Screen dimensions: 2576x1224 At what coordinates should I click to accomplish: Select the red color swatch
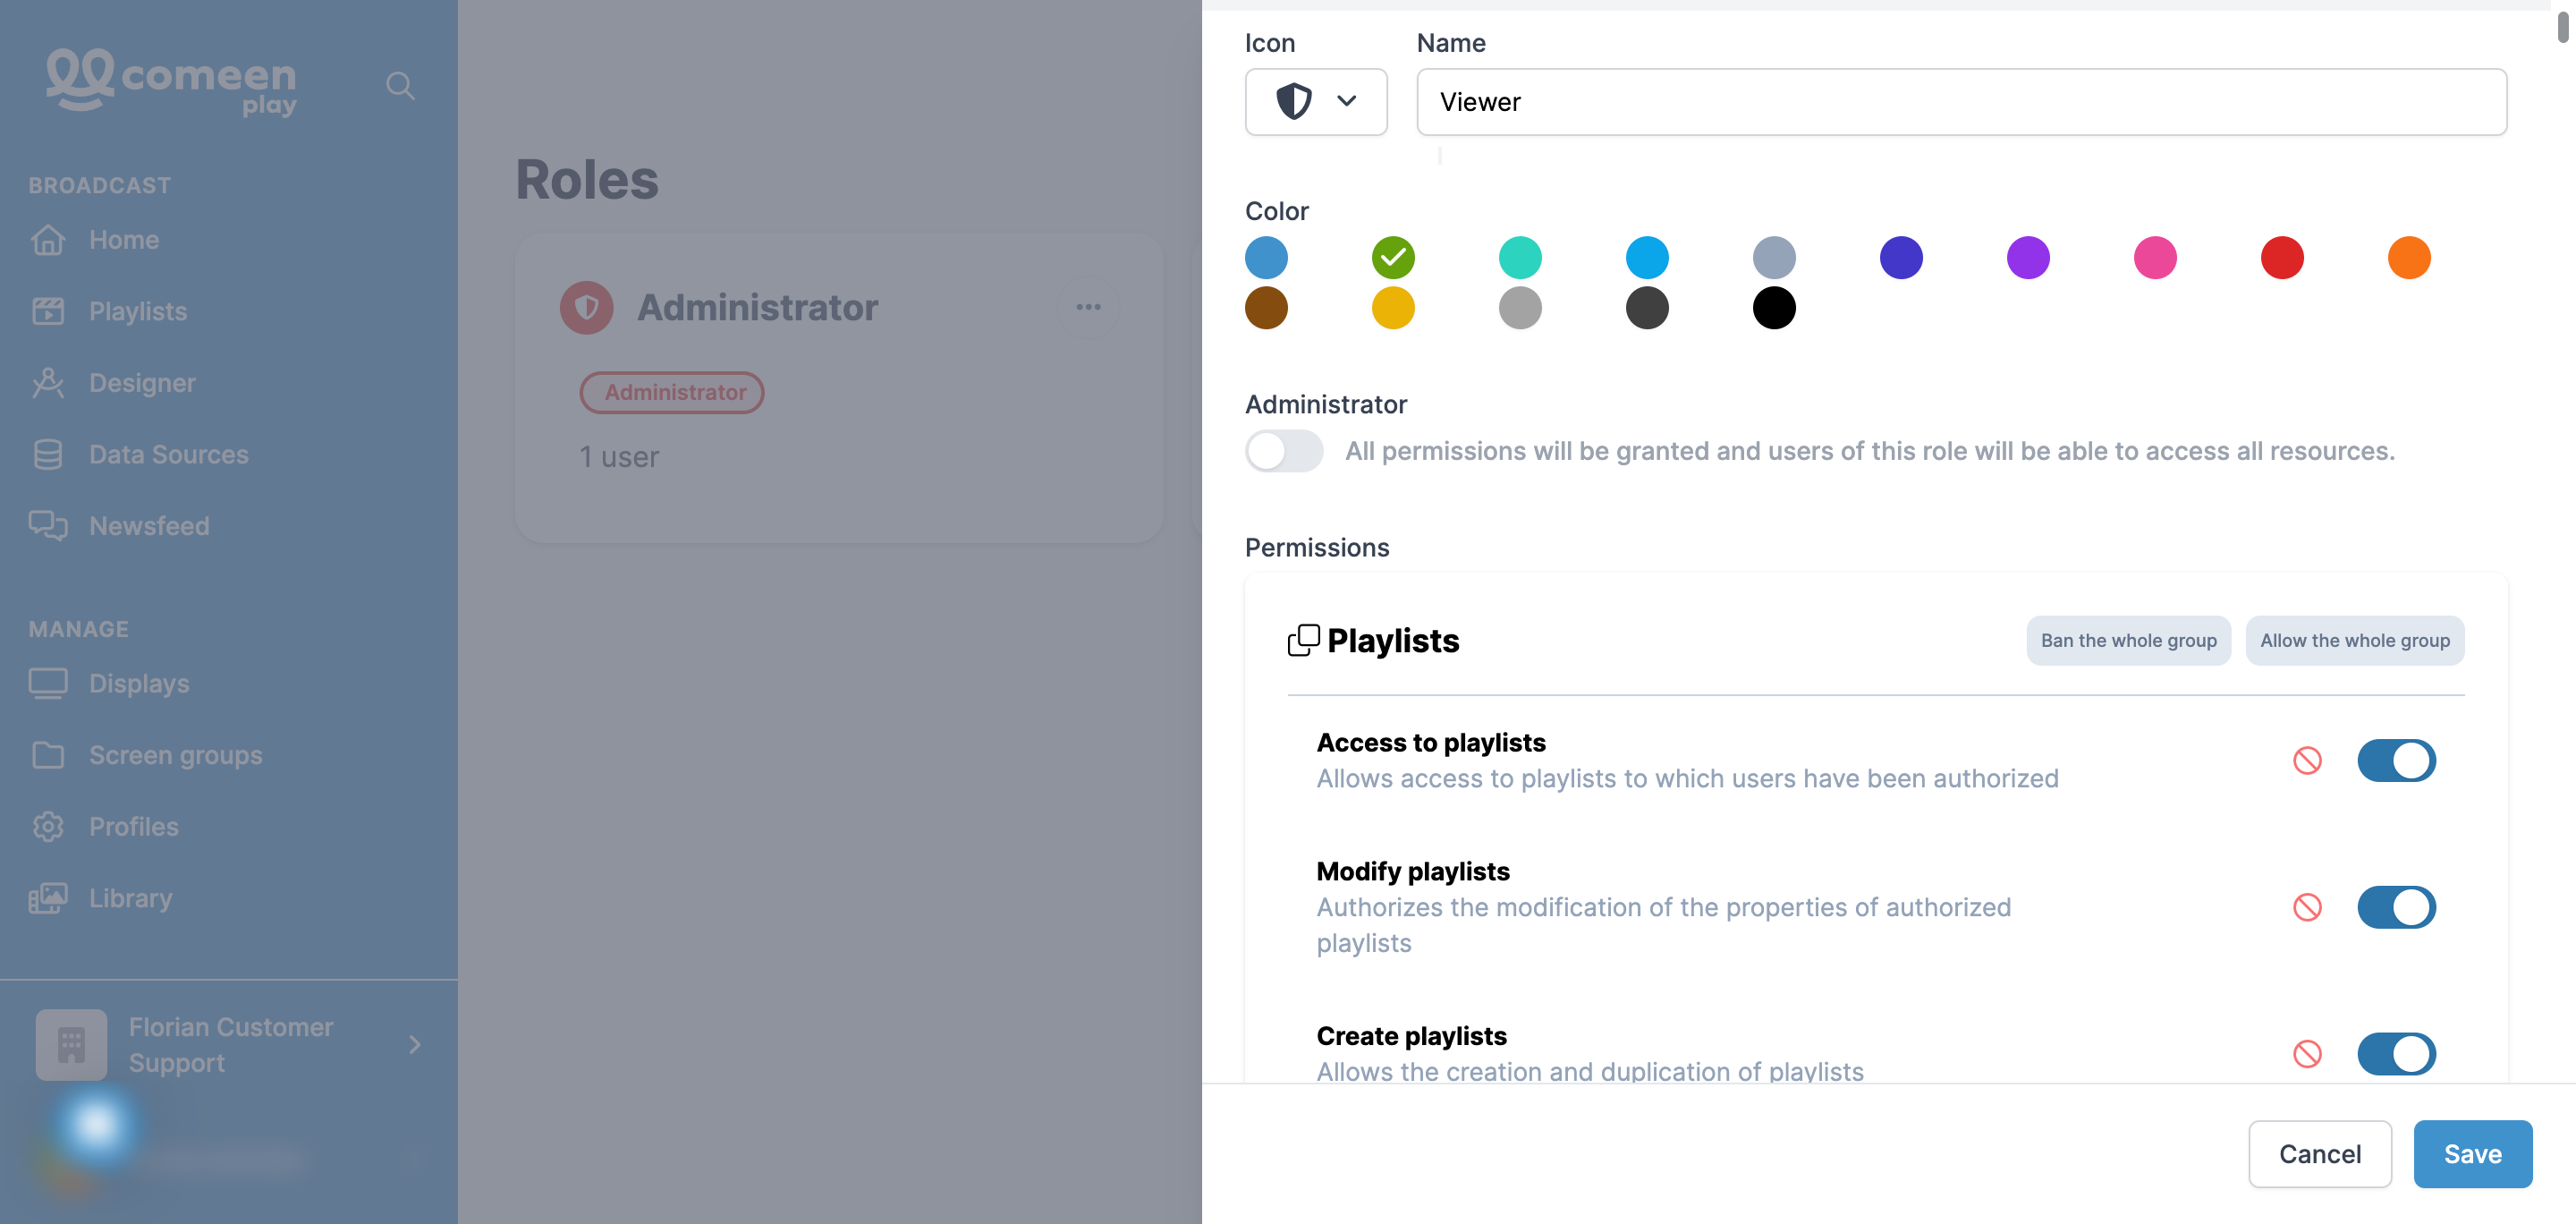[2281, 258]
